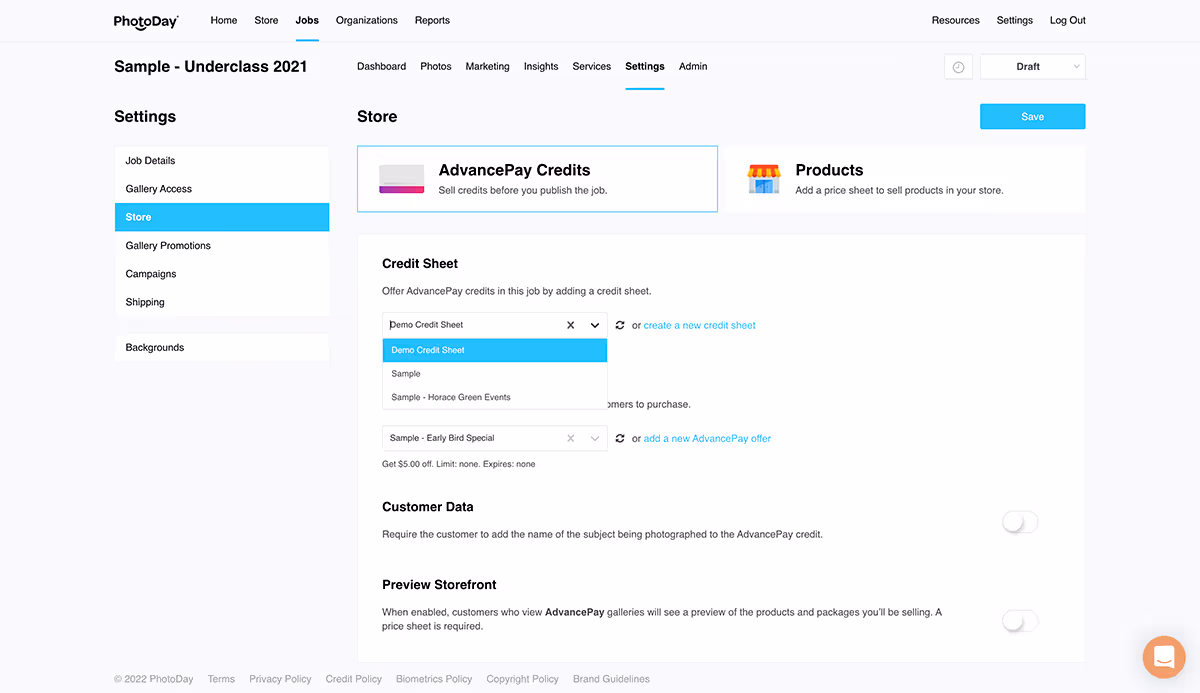
Task: Open Biometrics Policy footer link
Action: pos(434,679)
